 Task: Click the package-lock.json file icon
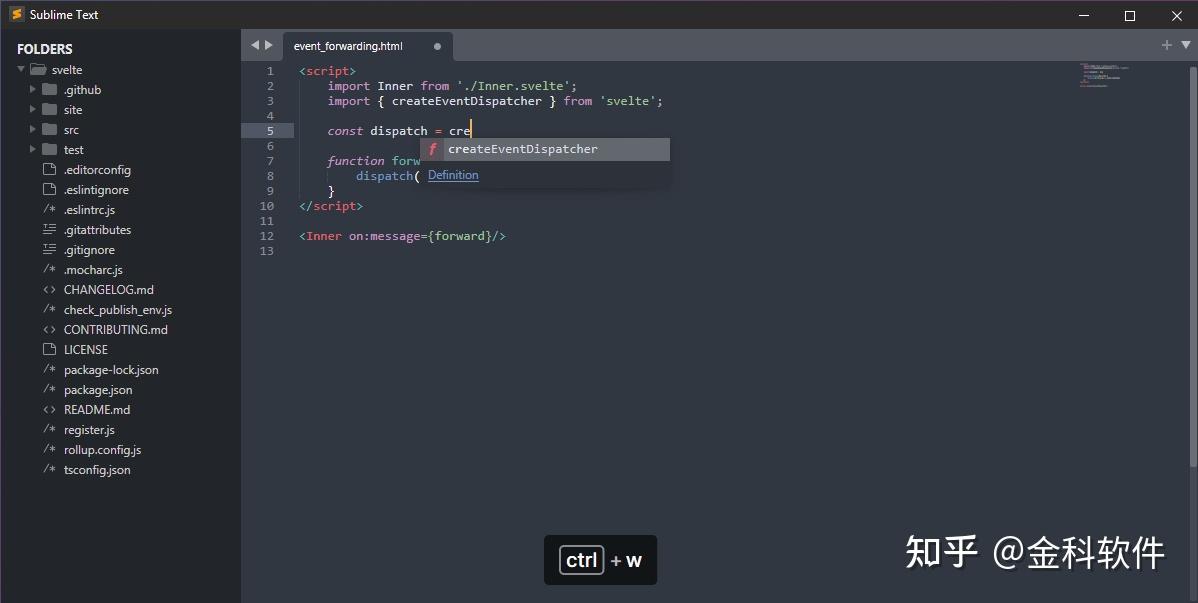[x=50, y=369]
